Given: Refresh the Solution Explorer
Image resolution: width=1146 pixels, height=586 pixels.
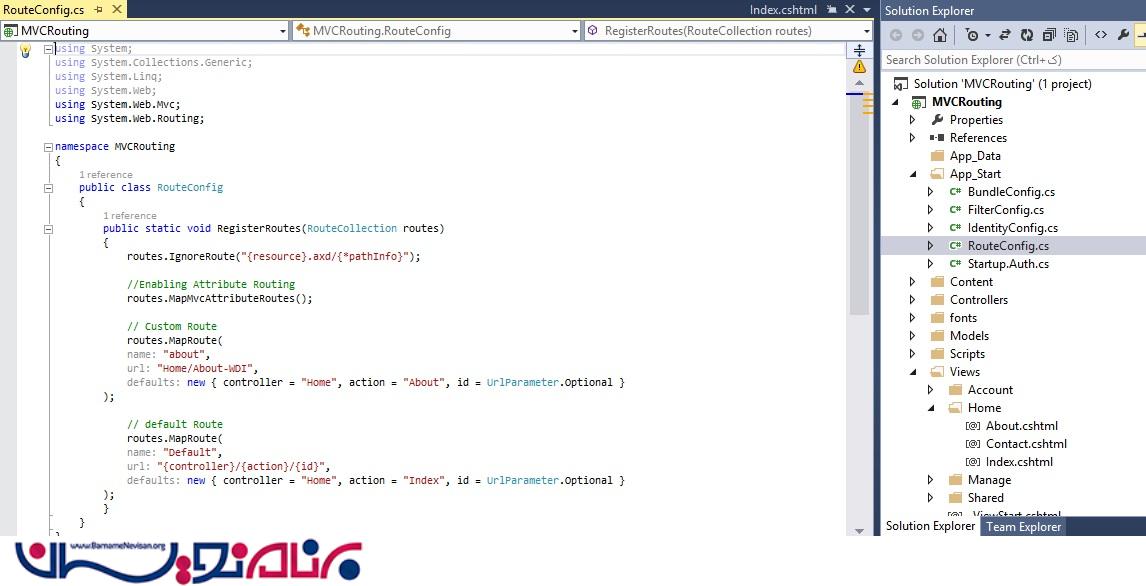Looking at the screenshot, I should (x=1027, y=35).
